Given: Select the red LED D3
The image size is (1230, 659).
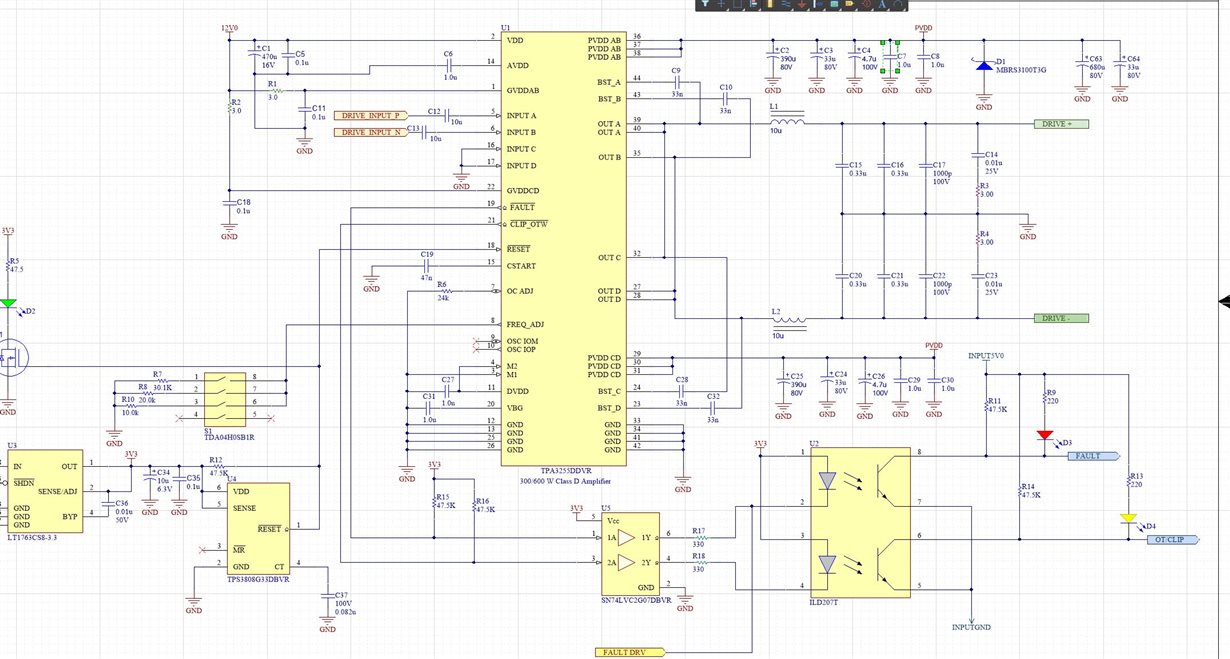Looking at the screenshot, I should [x=1045, y=435].
